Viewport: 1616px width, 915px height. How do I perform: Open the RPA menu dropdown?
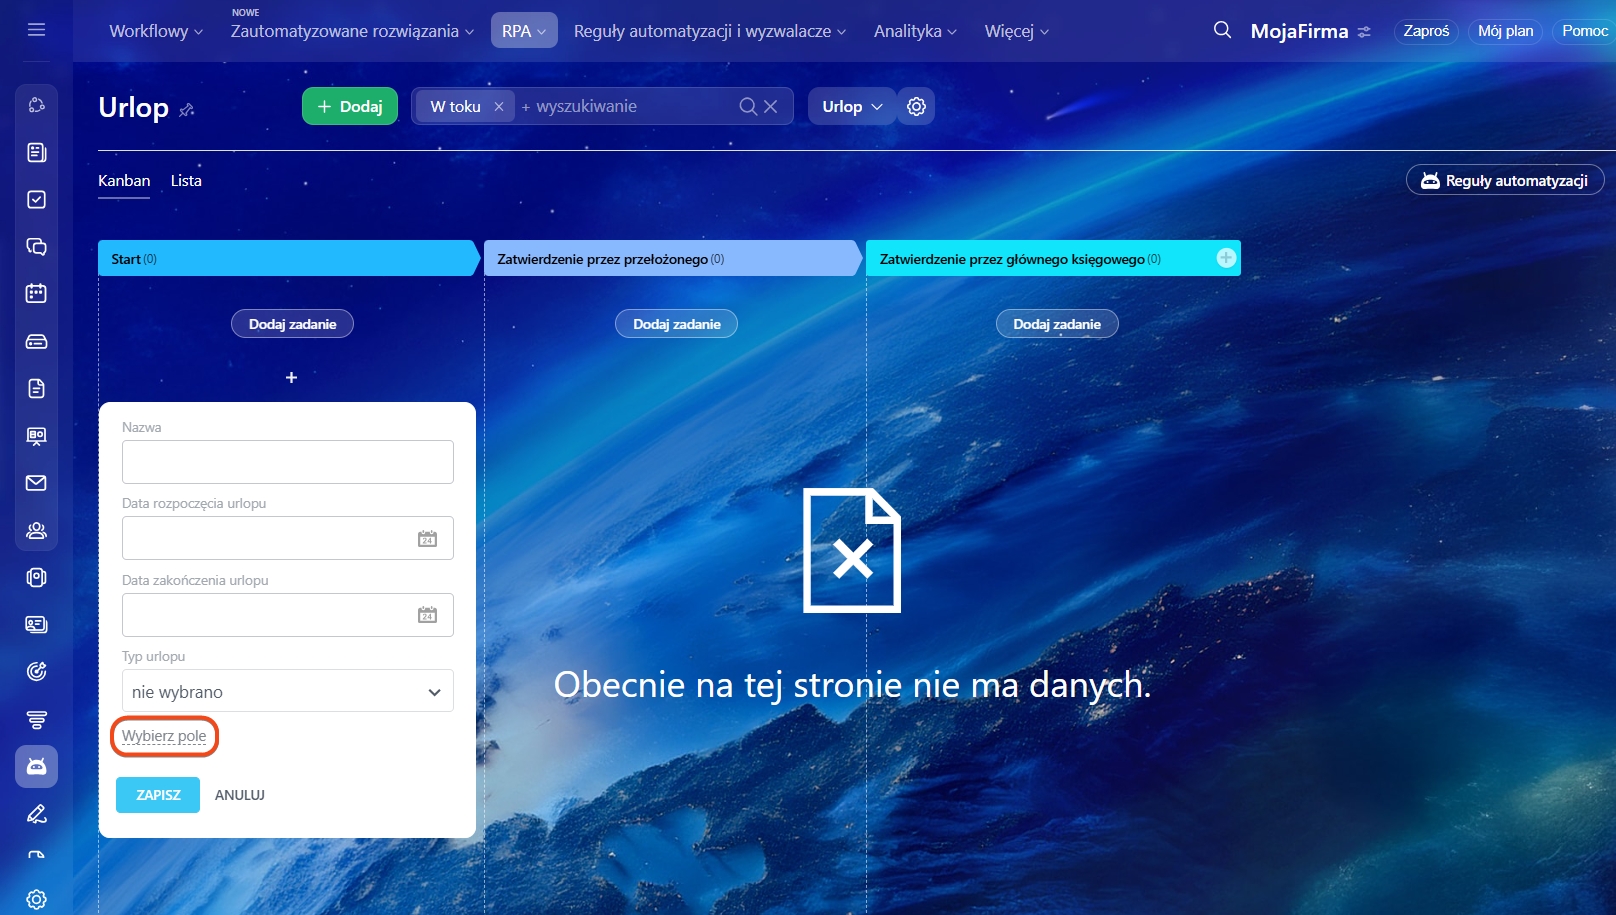pos(523,31)
